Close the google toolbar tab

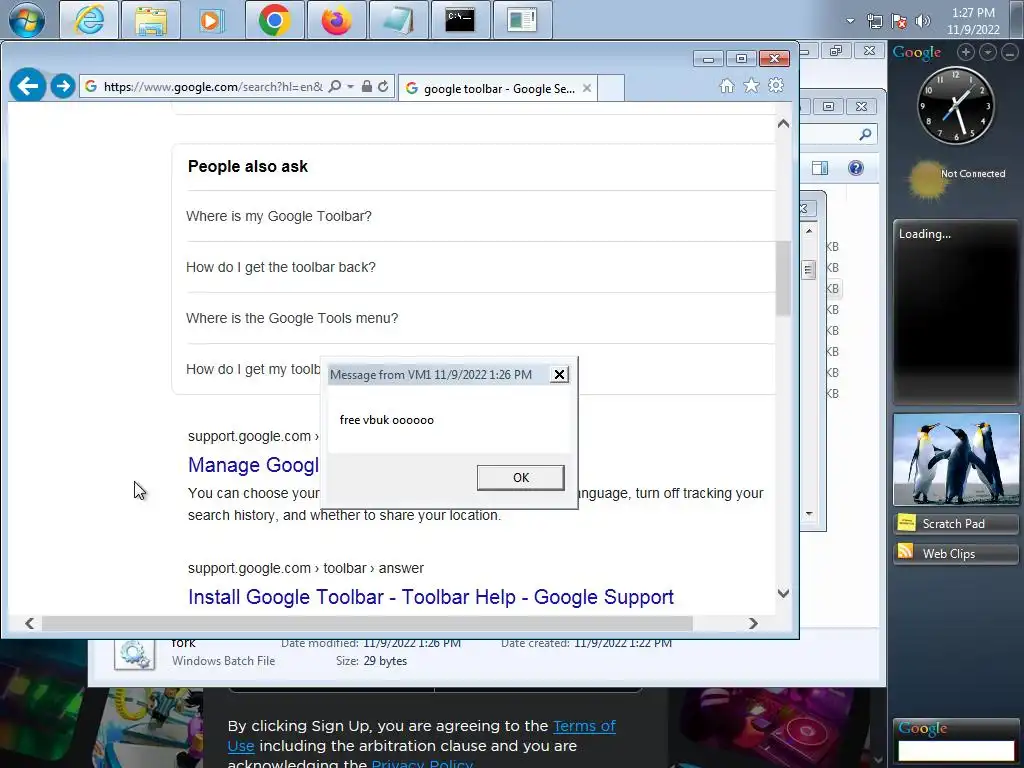coord(587,88)
